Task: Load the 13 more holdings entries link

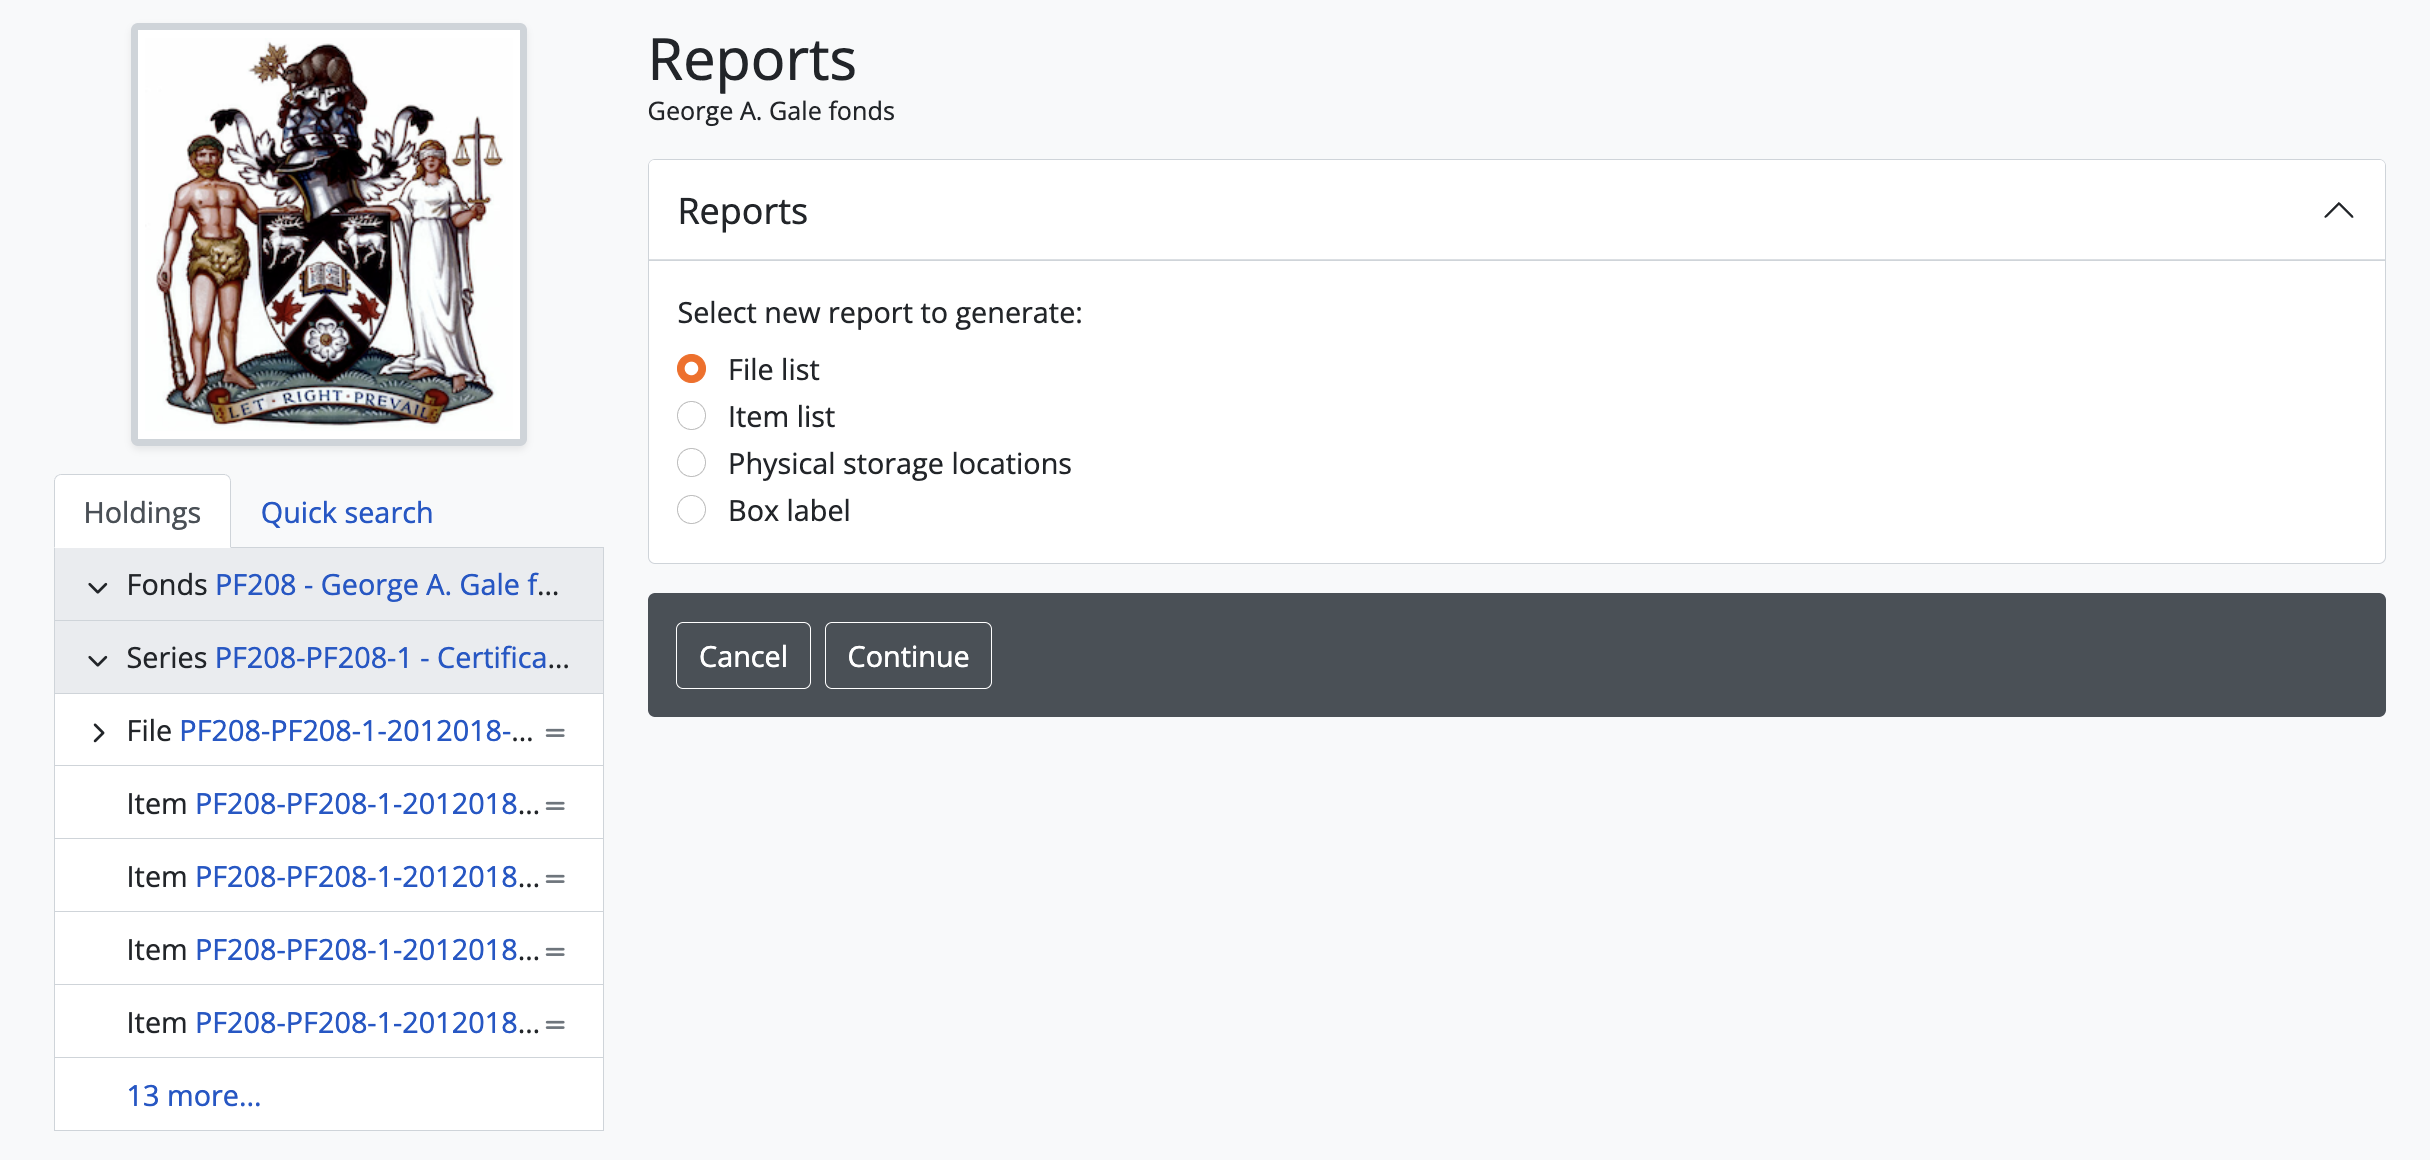Action: click(194, 1095)
